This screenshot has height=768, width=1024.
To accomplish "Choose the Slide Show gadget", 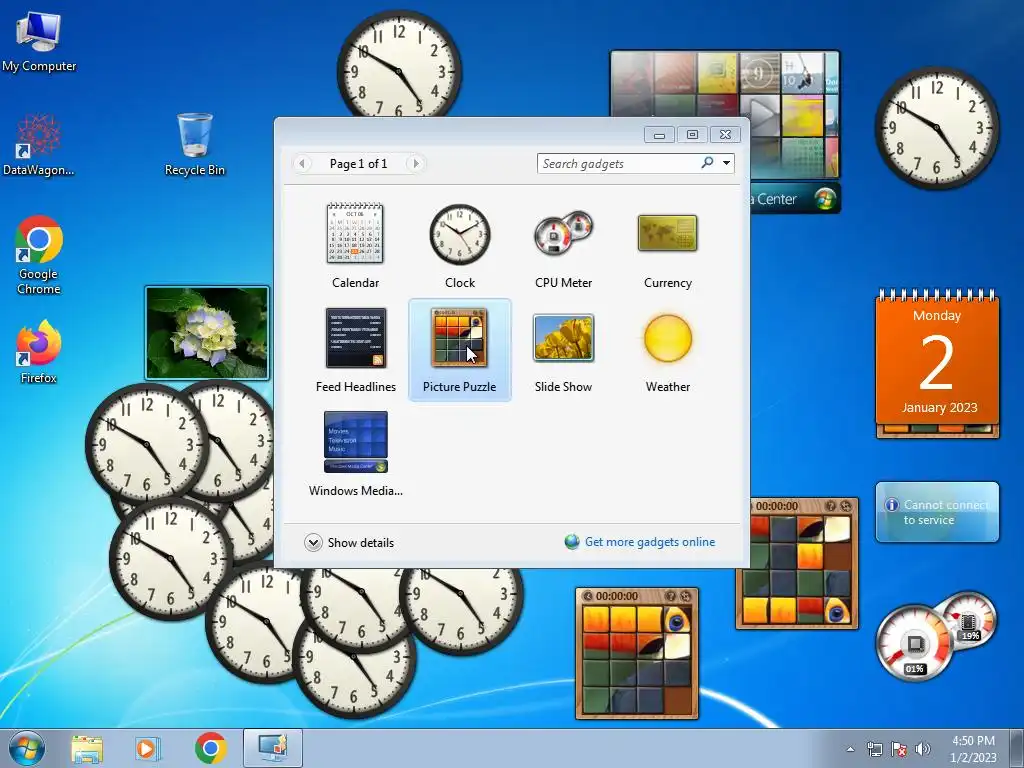I will point(563,350).
